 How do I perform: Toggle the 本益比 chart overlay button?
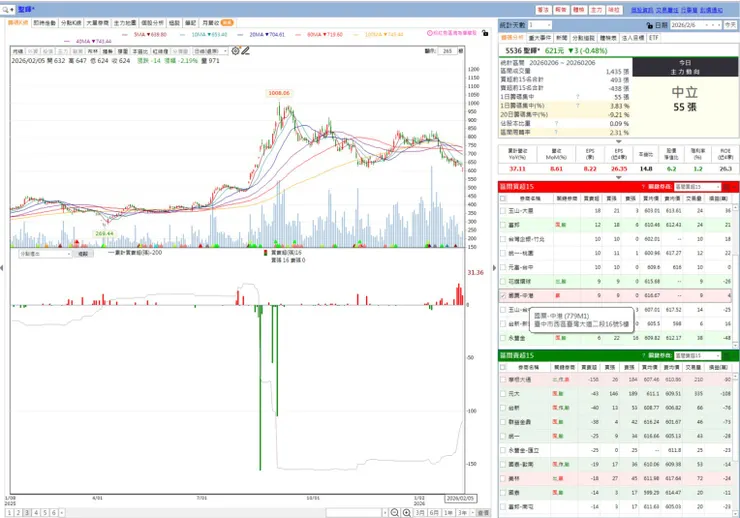pos(140,51)
